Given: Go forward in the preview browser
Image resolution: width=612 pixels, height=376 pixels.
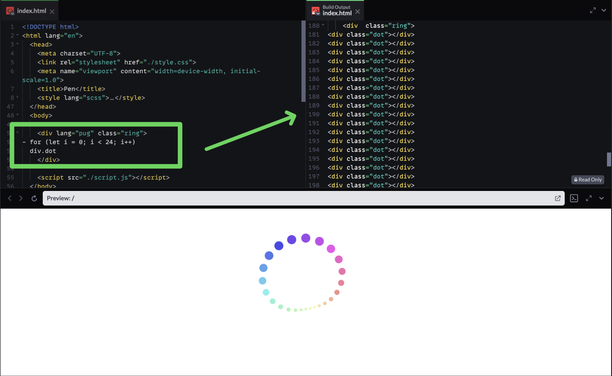Looking at the screenshot, I should (21, 198).
